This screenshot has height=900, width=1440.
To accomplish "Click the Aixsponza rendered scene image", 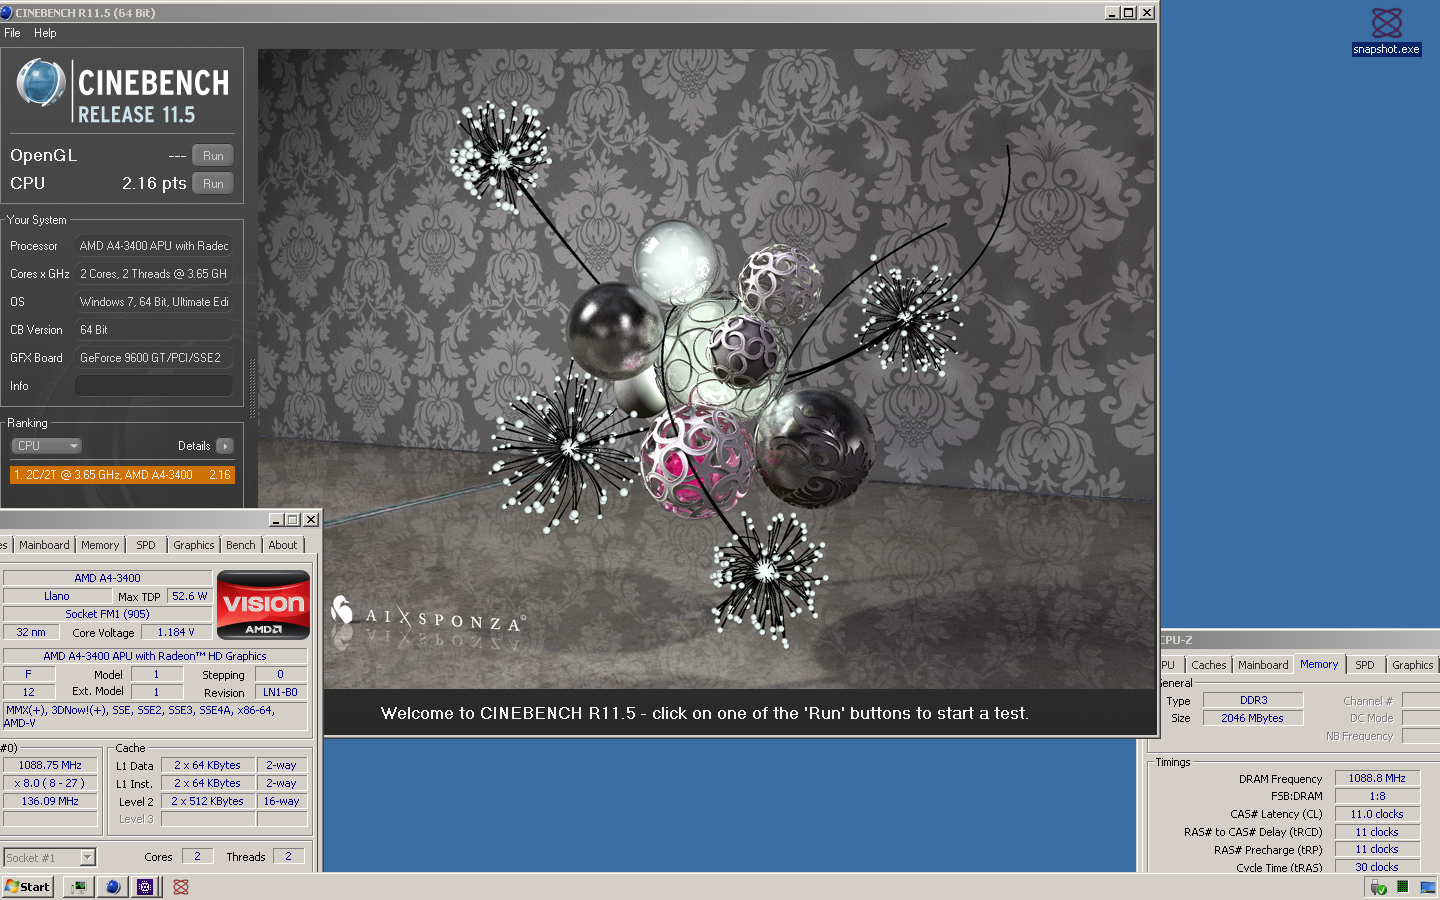I will tap(706, 369).
